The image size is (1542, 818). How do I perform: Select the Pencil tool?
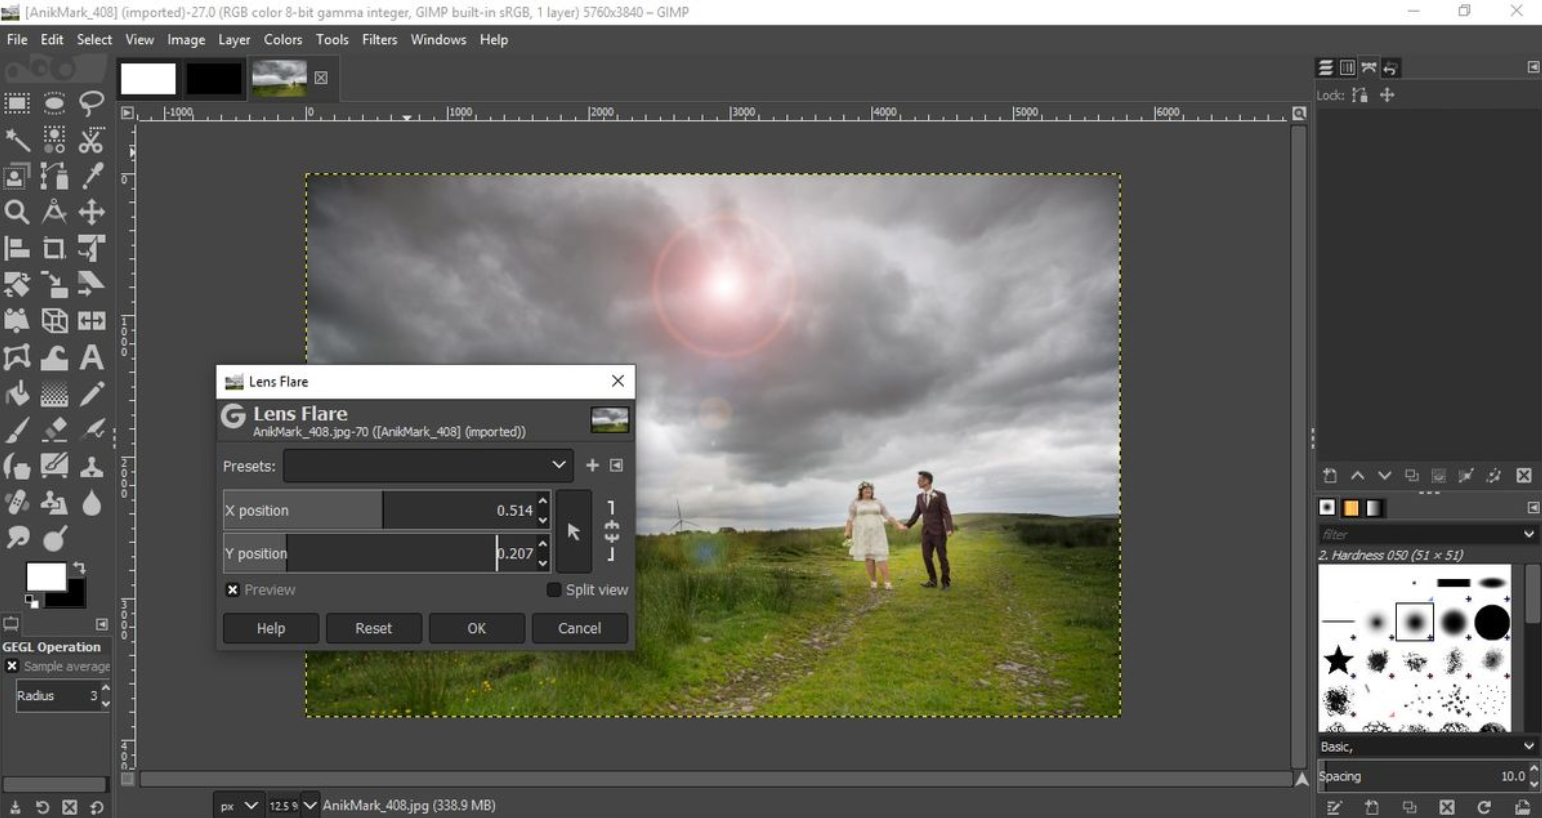[x=91, y=394]
